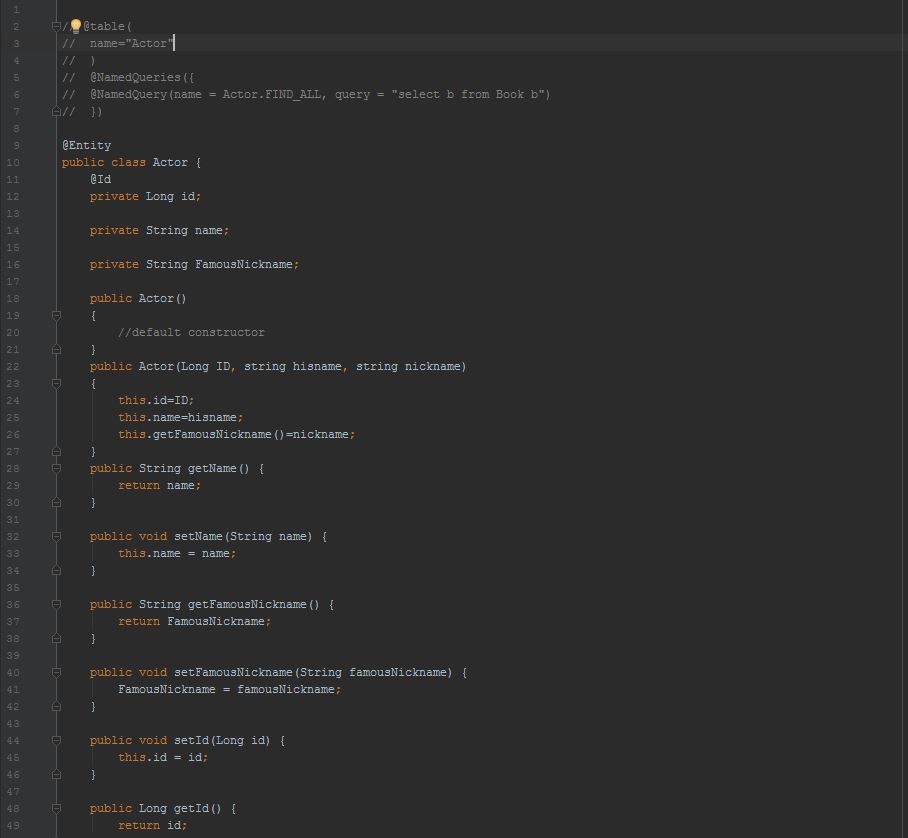
Task: Click fold end marker on line 38
Action: [x=56, y=638]
